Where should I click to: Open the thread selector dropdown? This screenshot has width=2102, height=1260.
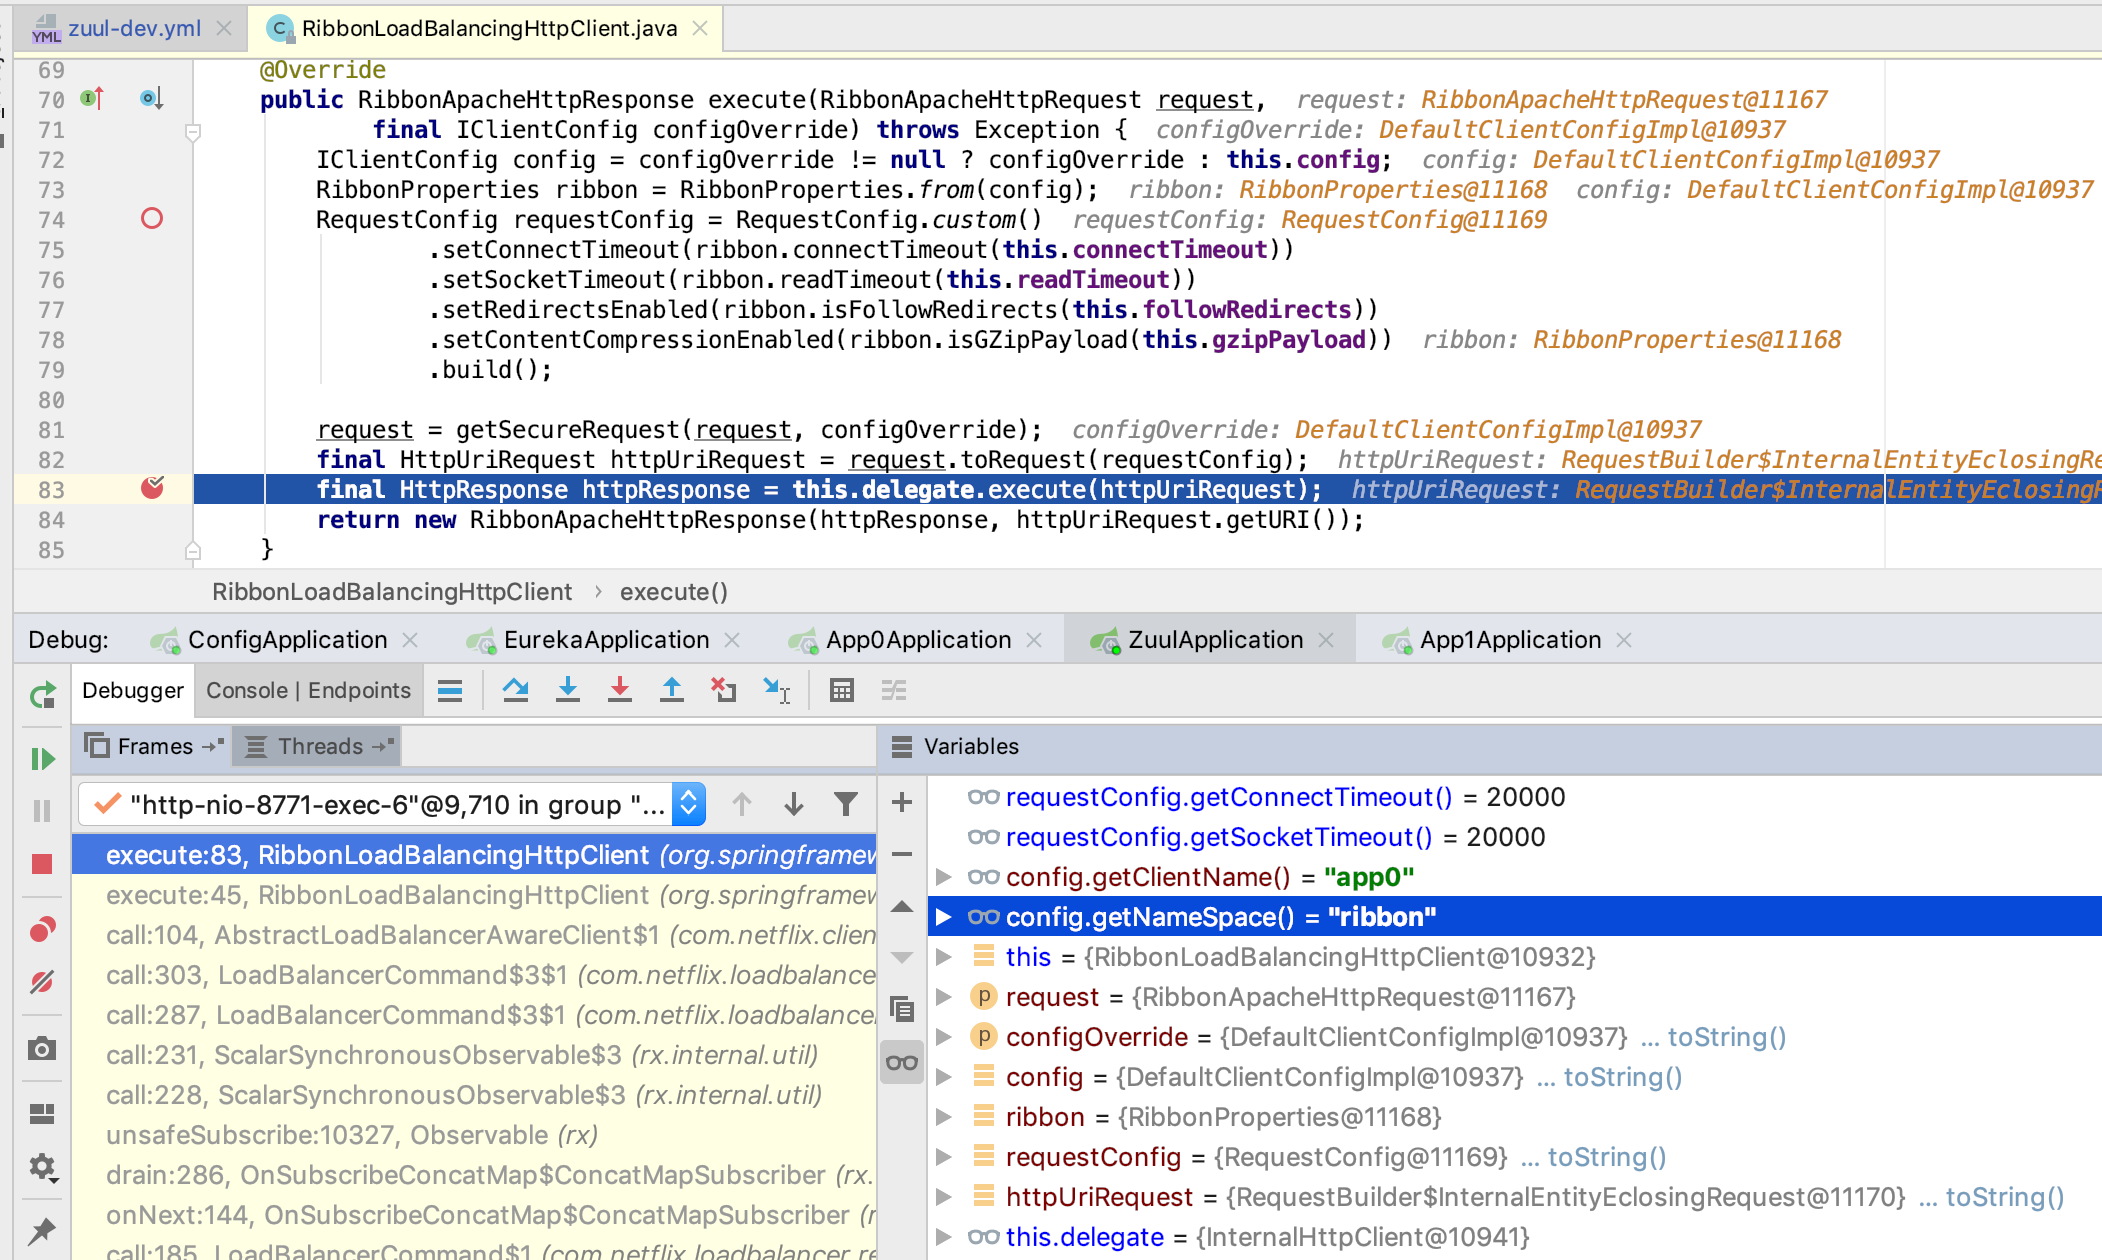(689, 804)
